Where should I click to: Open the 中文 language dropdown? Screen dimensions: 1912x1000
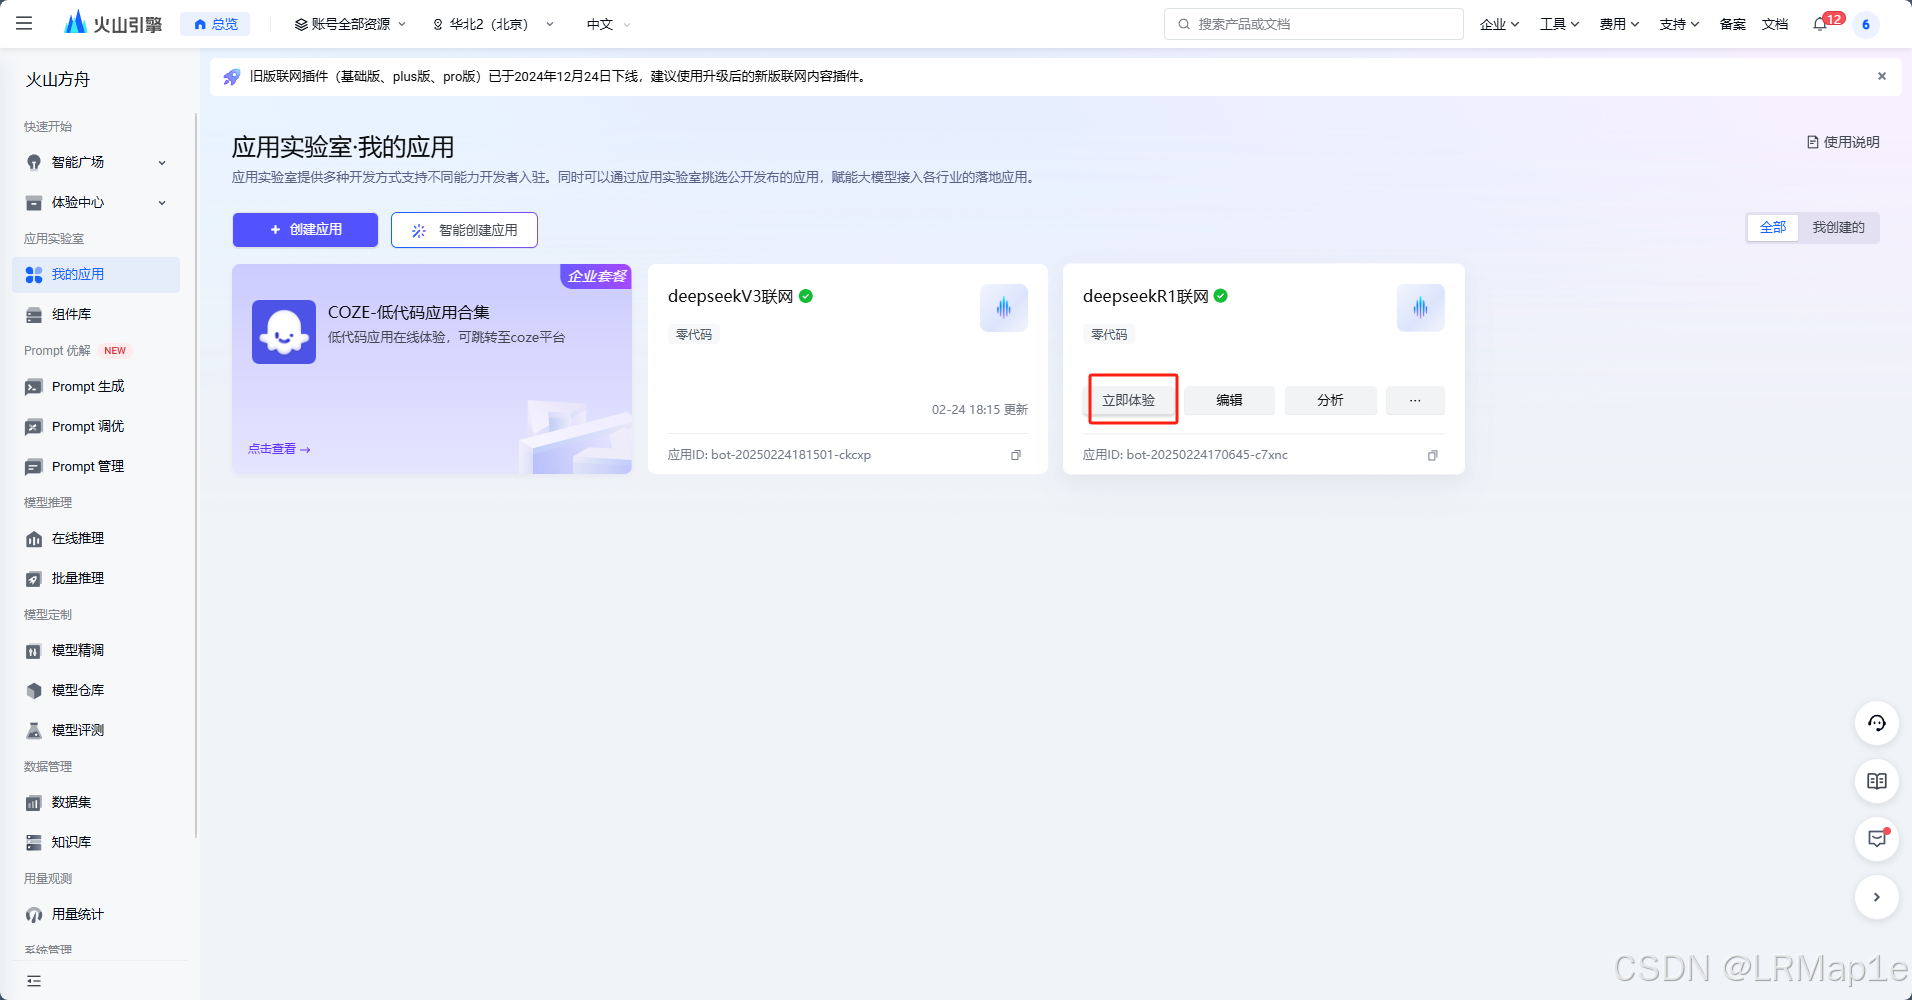point(608,24)
